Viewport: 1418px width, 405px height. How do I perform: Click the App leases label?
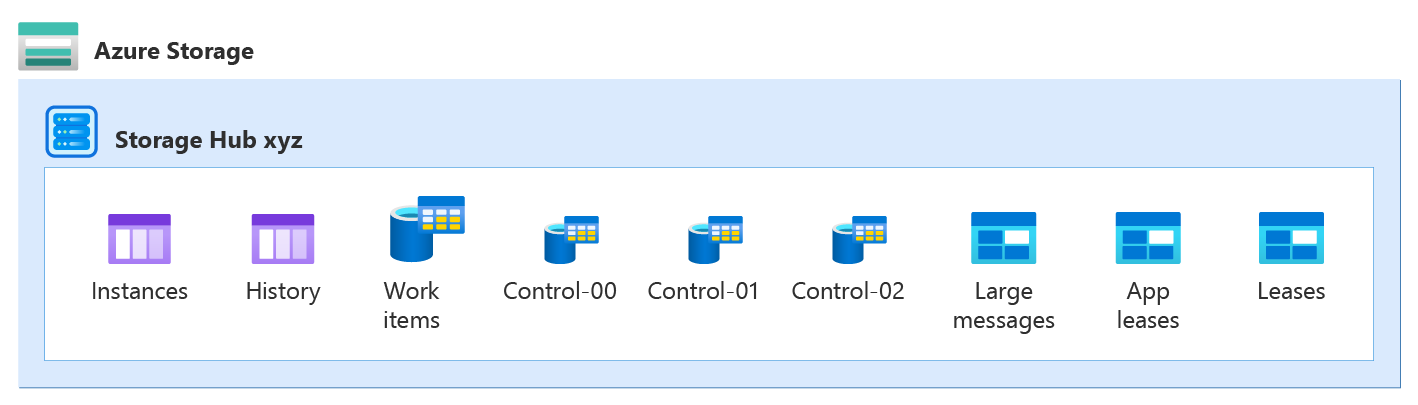[1148, 306]
